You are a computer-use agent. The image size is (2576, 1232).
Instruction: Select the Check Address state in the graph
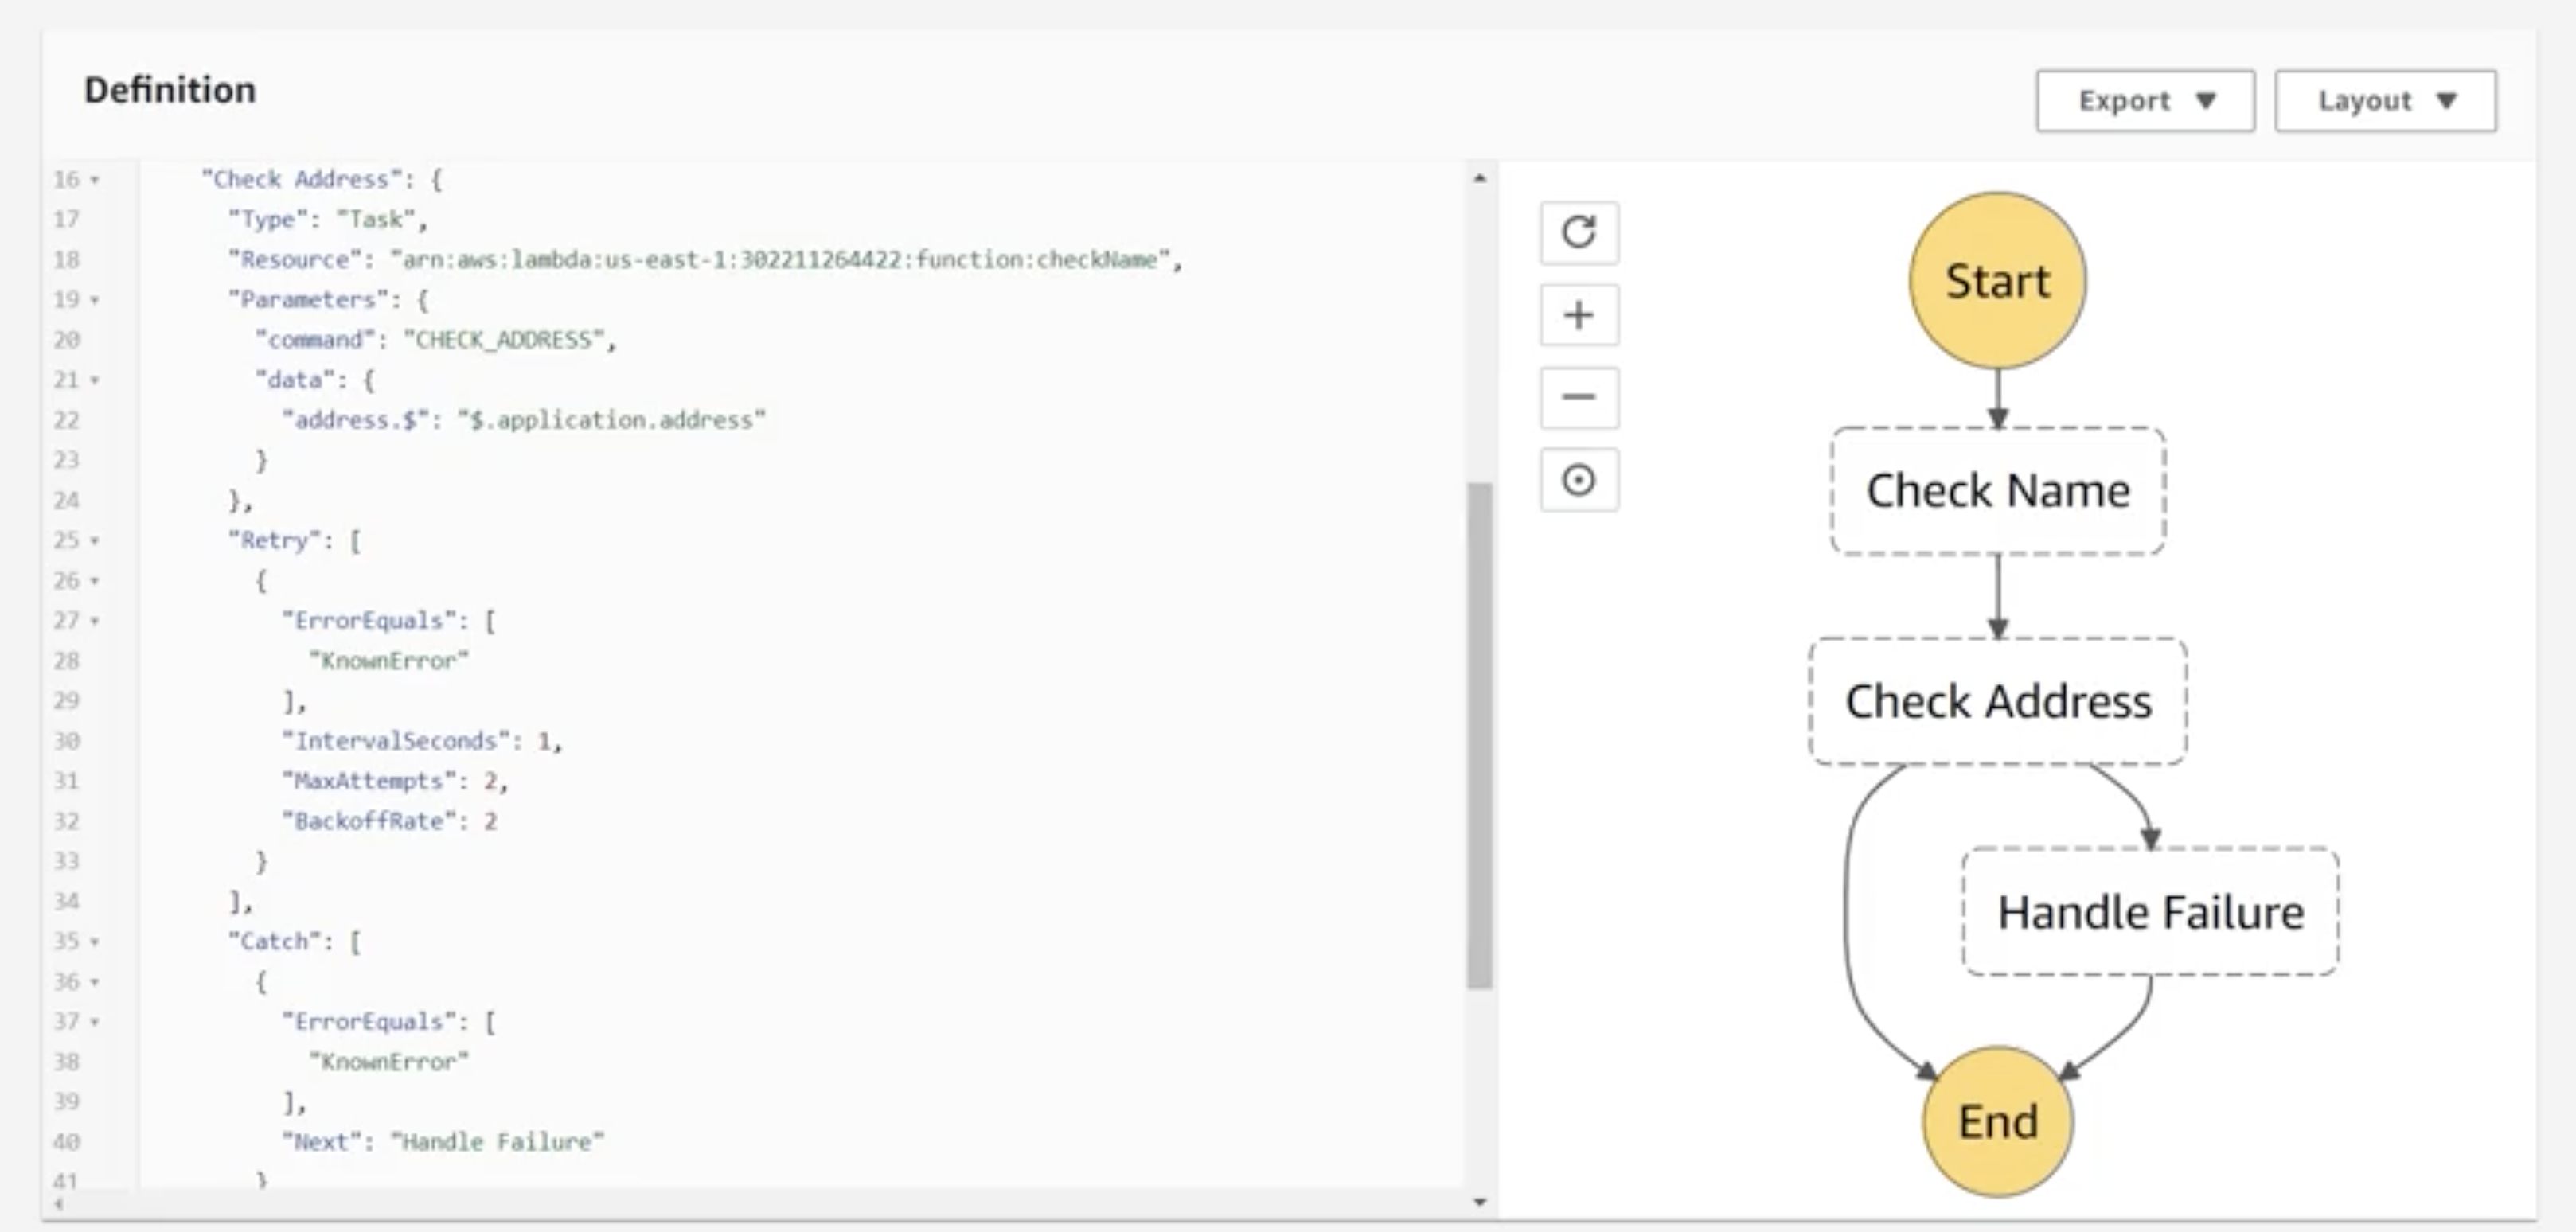[1999, 702]
